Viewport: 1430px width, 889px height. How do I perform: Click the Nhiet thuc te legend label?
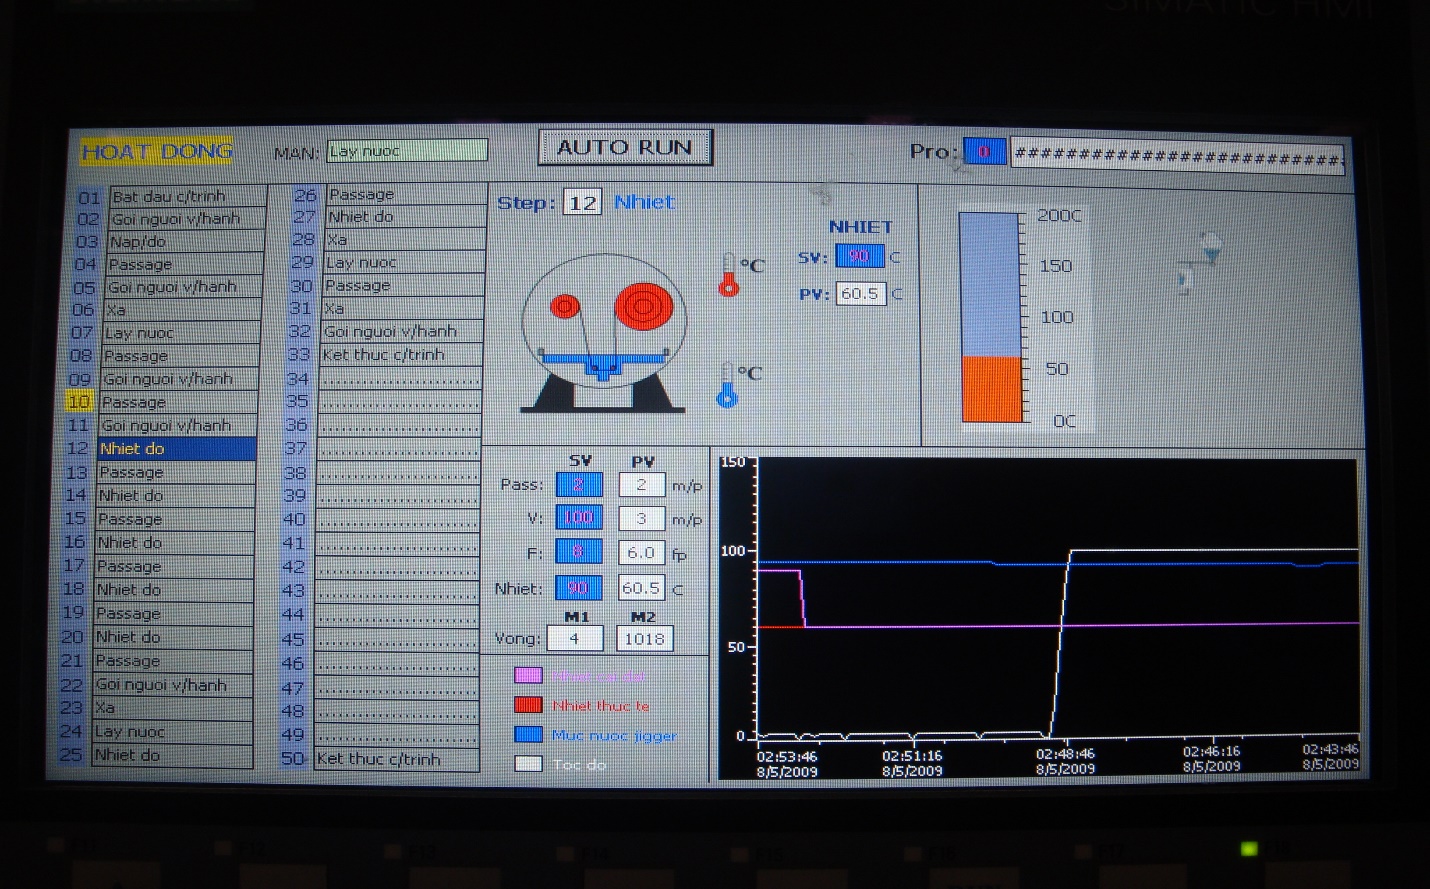tap(600, 706)
